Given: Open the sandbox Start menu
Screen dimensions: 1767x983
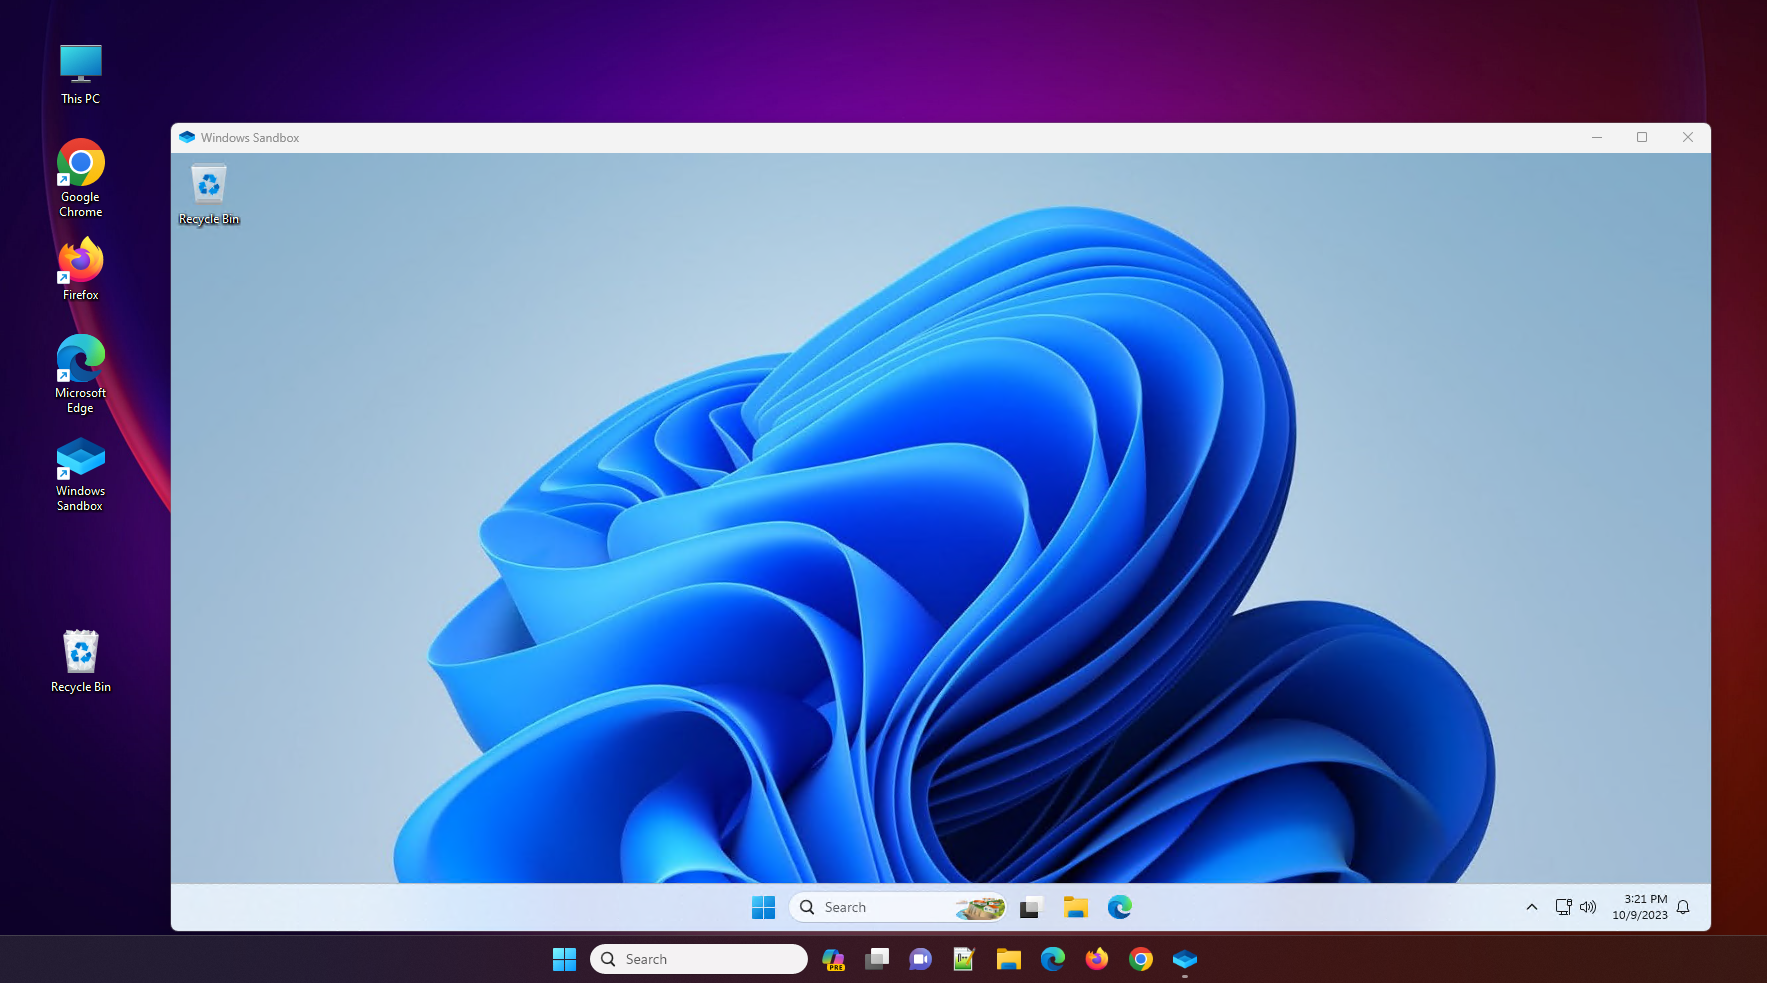Looking at the screenshot, I should [x=764, y=907].
